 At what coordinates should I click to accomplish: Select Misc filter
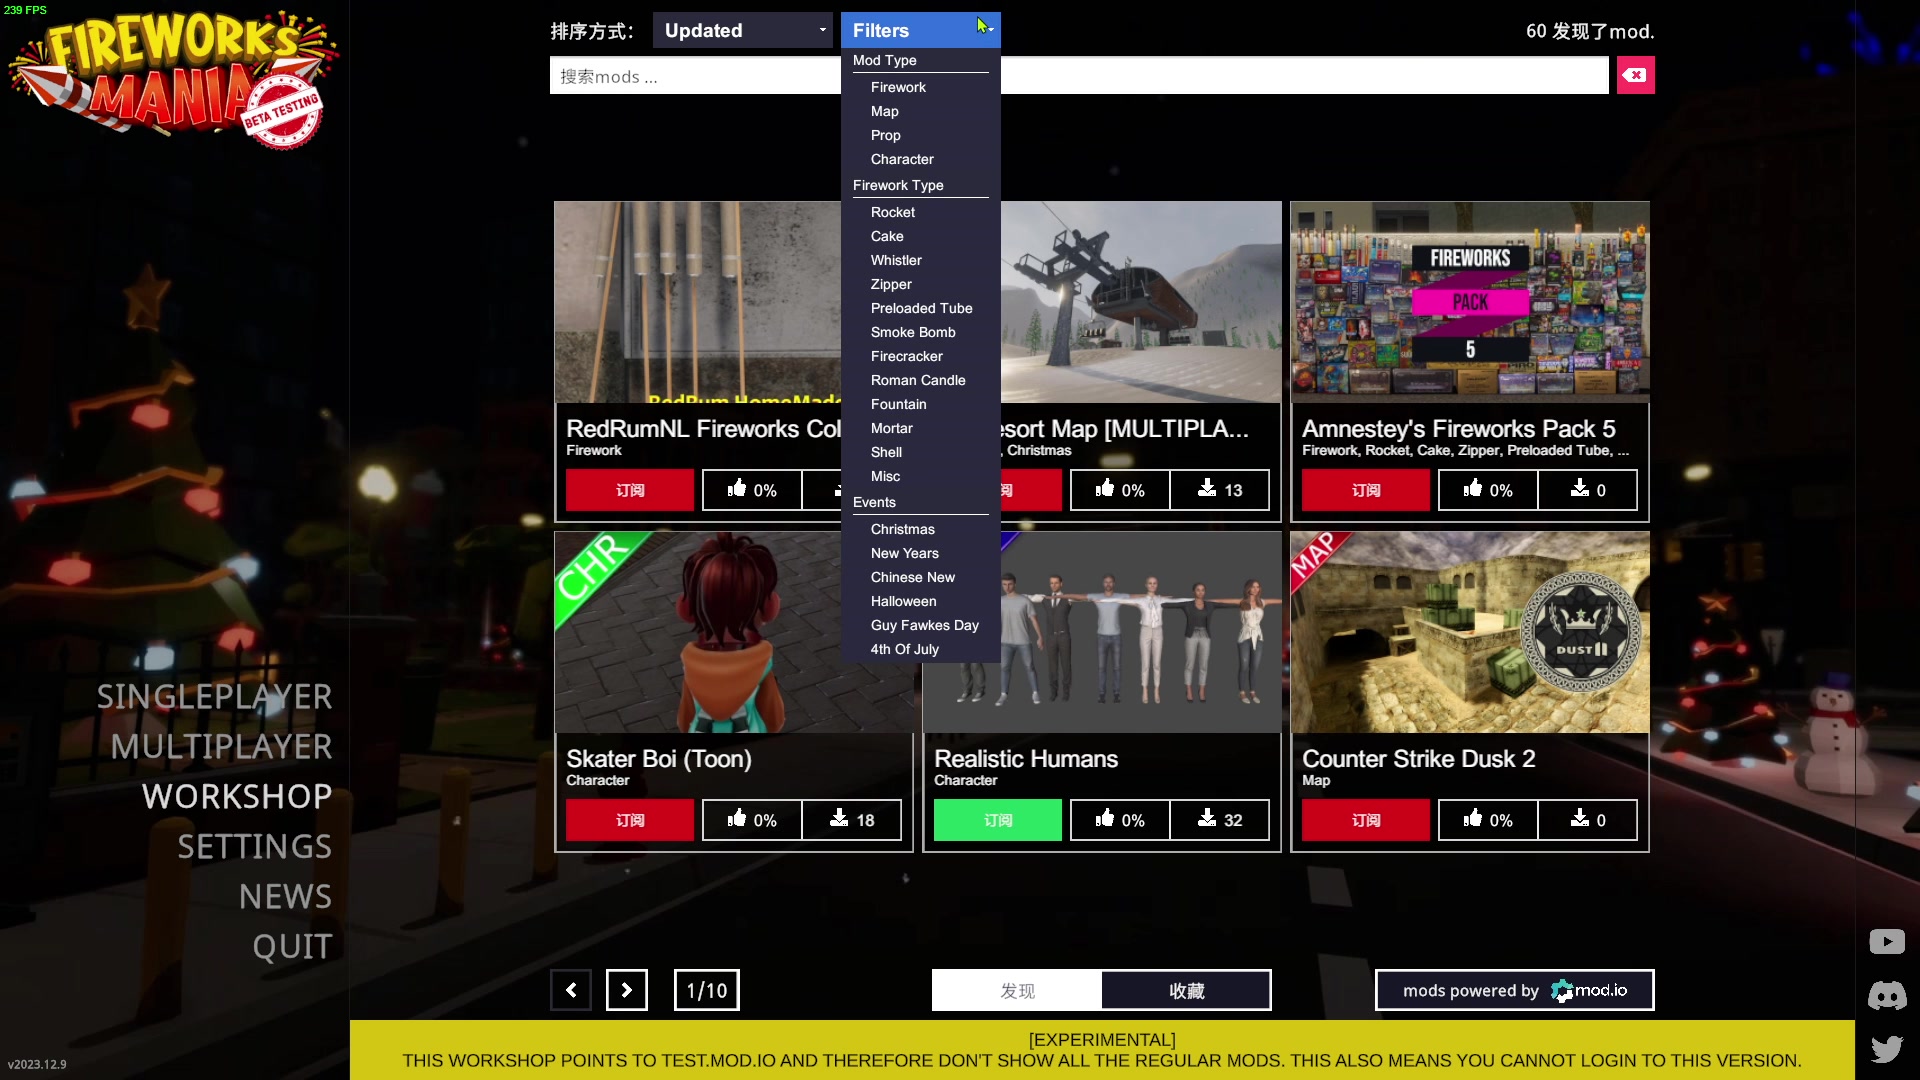885,476
